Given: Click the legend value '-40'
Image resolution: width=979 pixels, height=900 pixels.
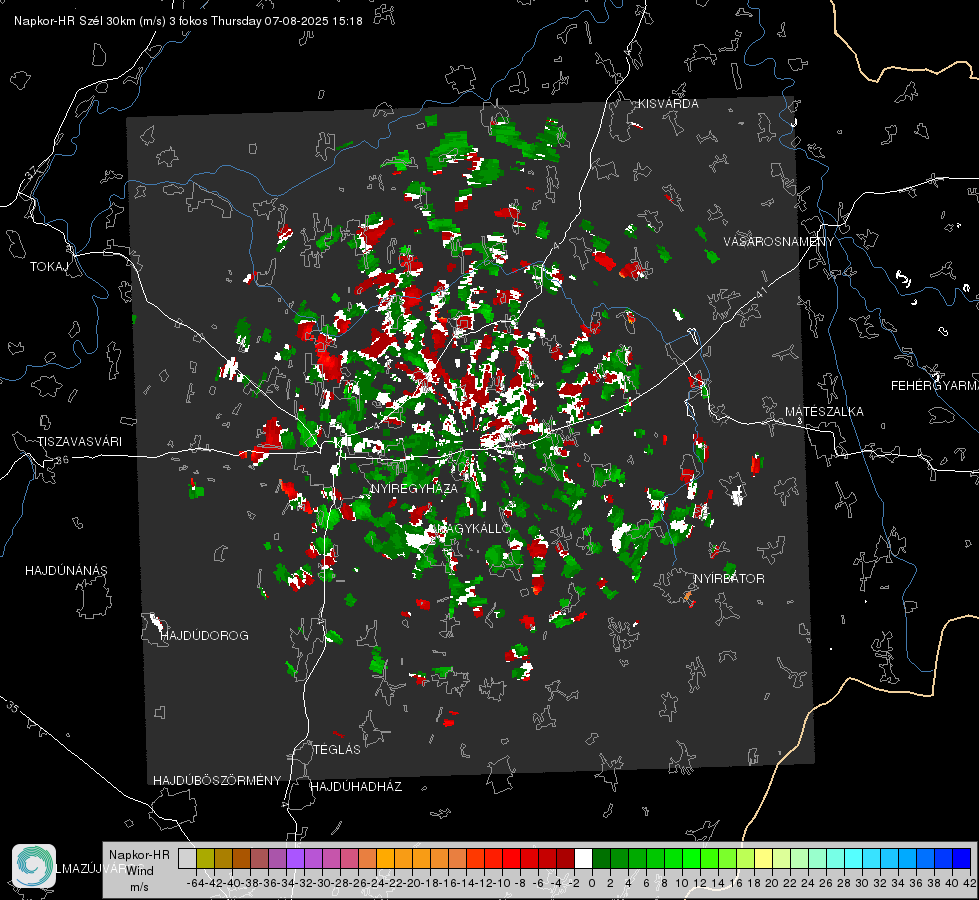Looking at the screenshot, I should click(232, 883).
